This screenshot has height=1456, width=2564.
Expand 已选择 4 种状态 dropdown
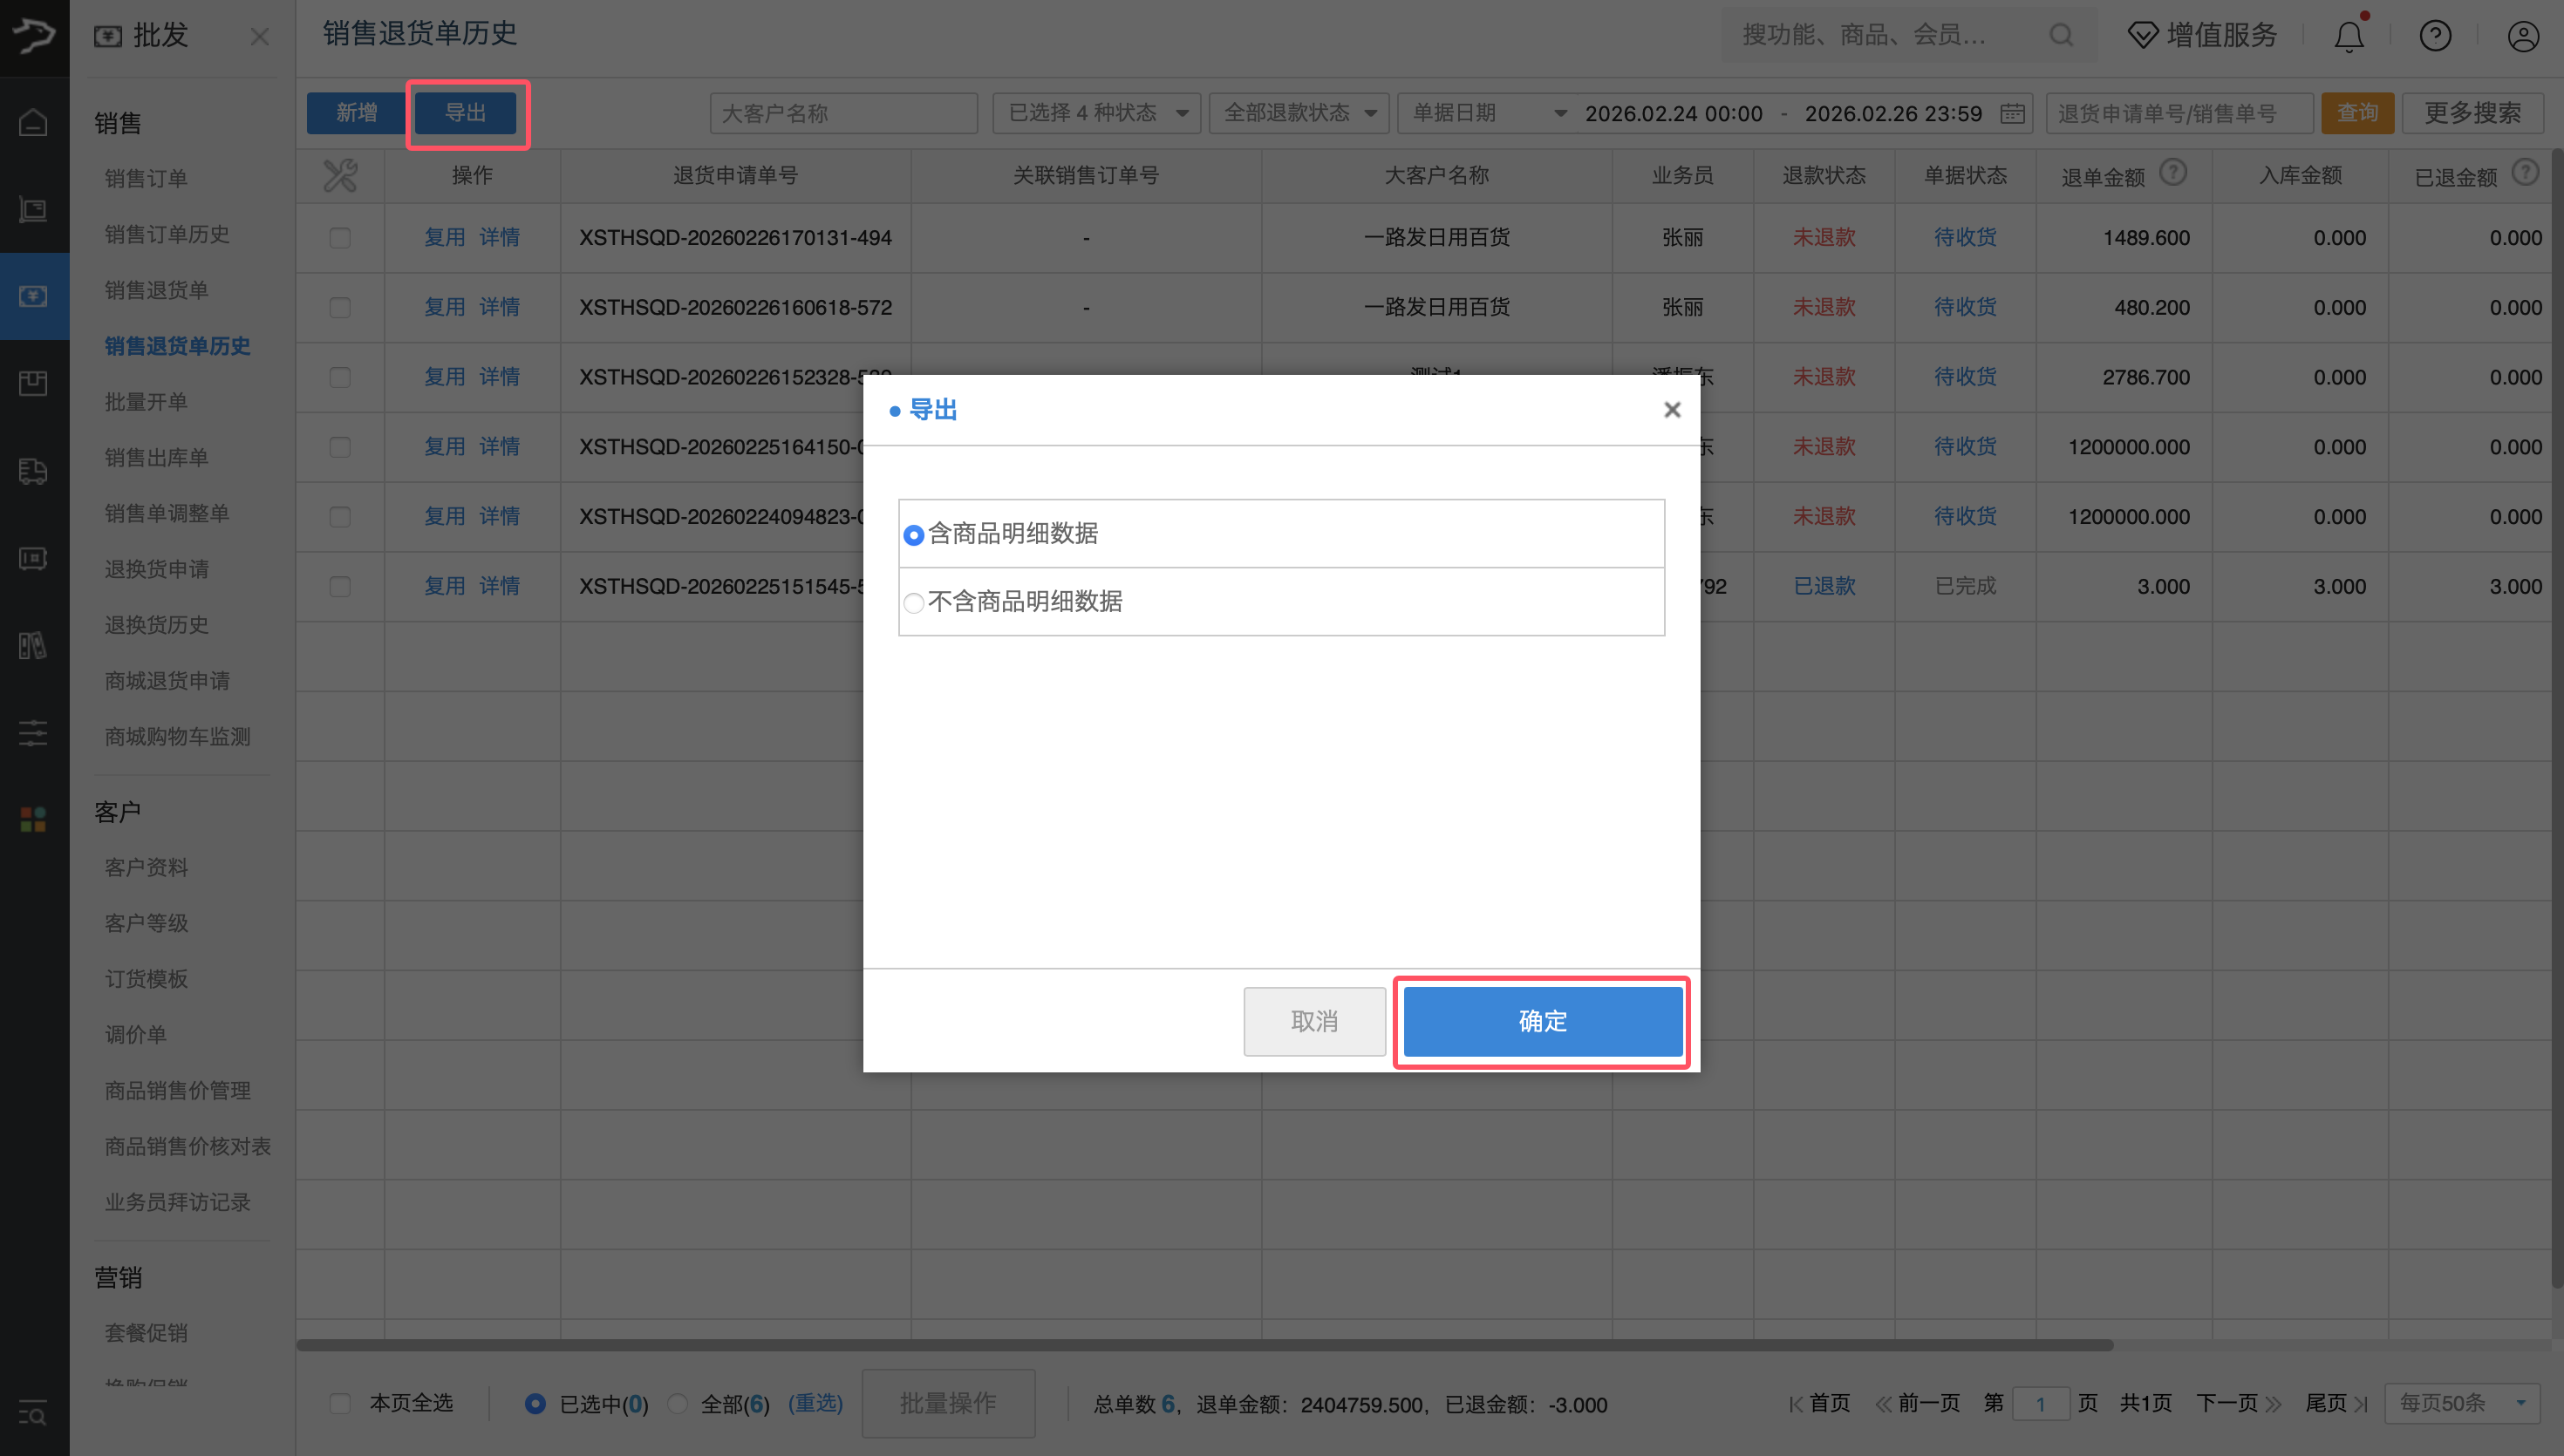(x=1098, y=113)
